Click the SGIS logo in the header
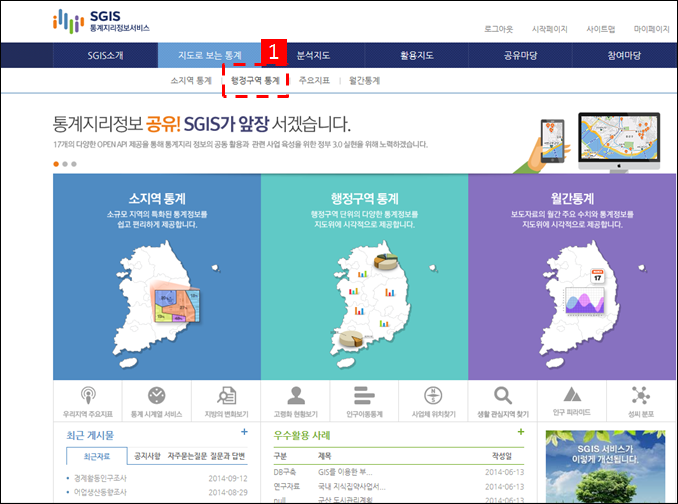 point(101,21)
